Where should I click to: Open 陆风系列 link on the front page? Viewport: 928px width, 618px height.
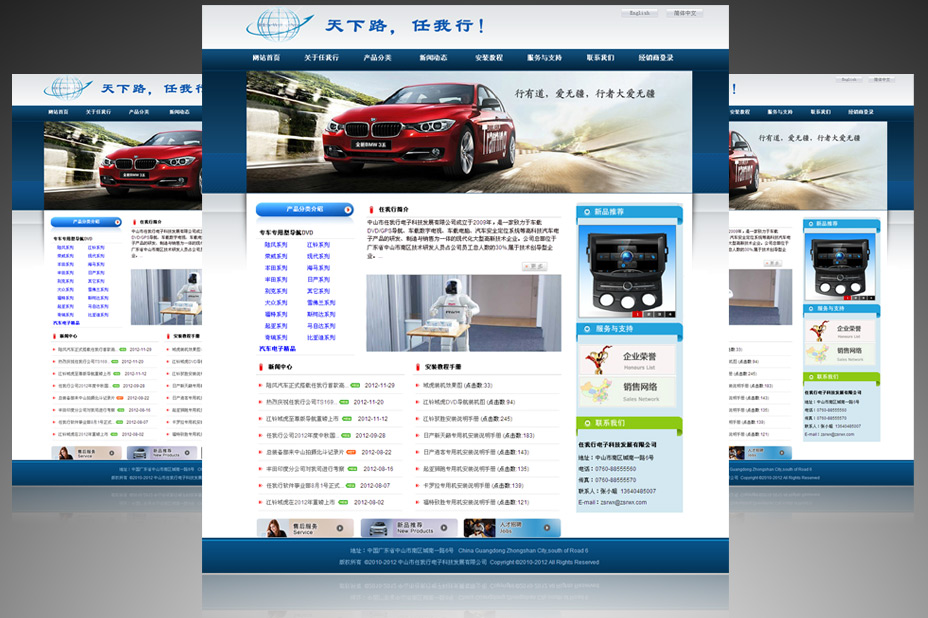click(x=276, y=244)
